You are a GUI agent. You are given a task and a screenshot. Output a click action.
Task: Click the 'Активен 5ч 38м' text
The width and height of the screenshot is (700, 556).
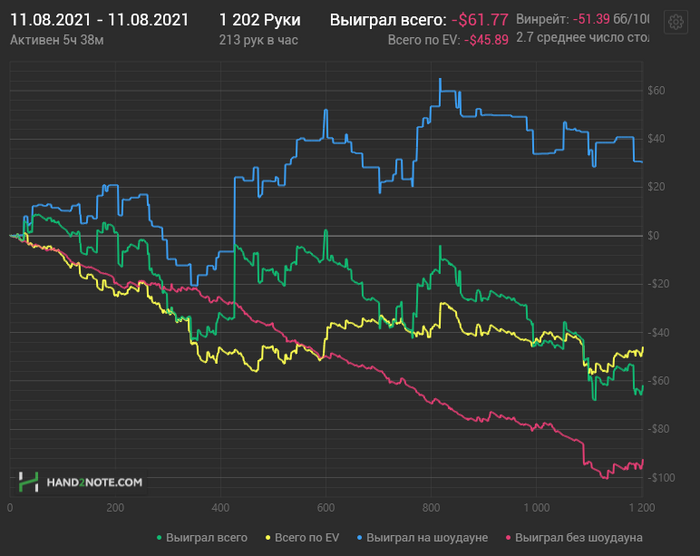click(57, 40)
